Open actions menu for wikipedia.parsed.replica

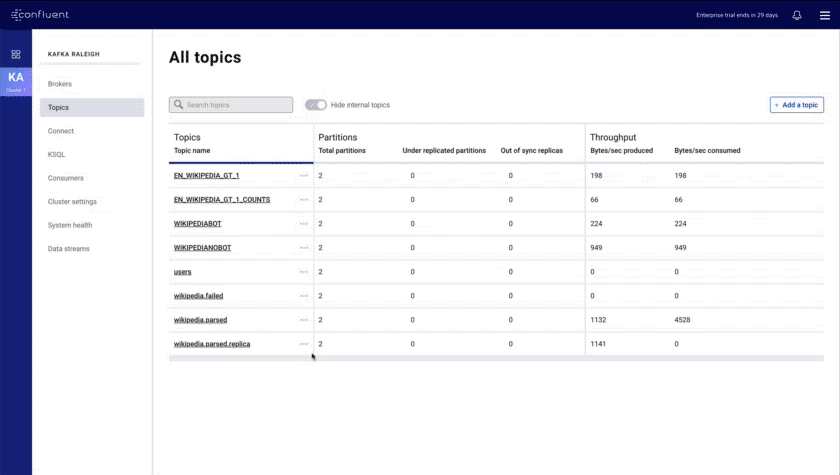point(304,344)
